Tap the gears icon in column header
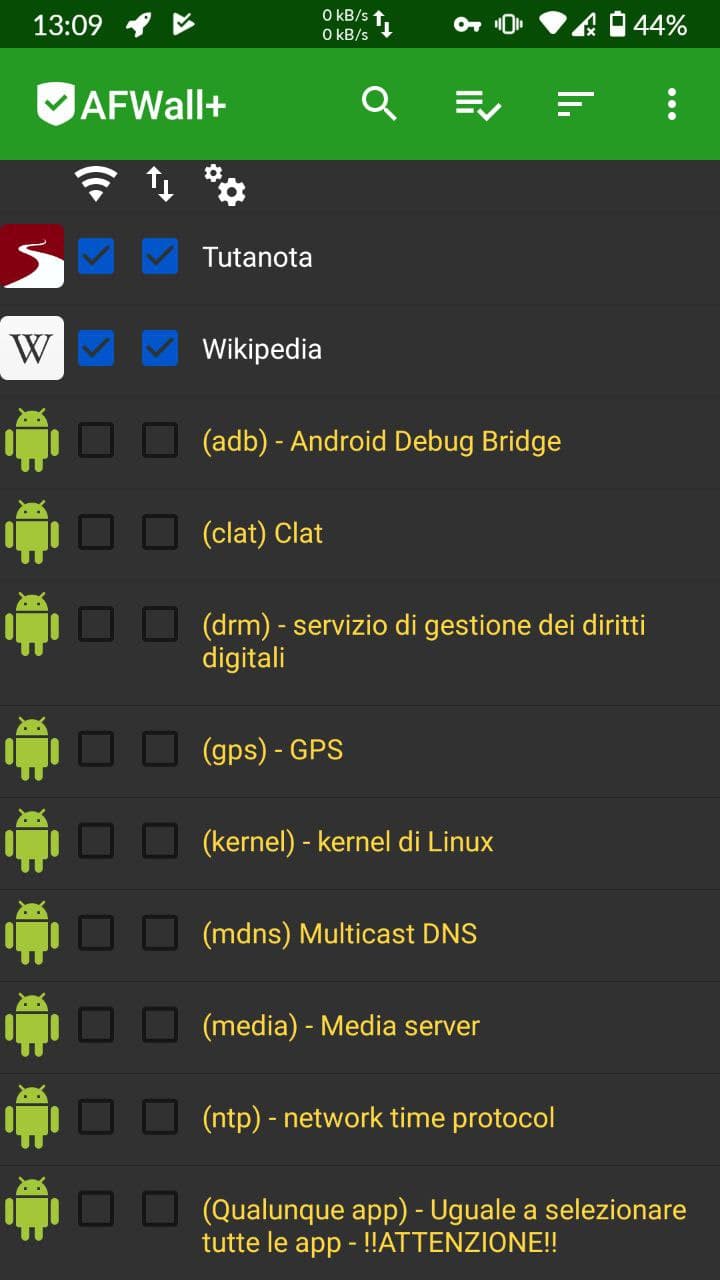The height and width of the screenshot is (1280, 720). click(x=225, y=185)
